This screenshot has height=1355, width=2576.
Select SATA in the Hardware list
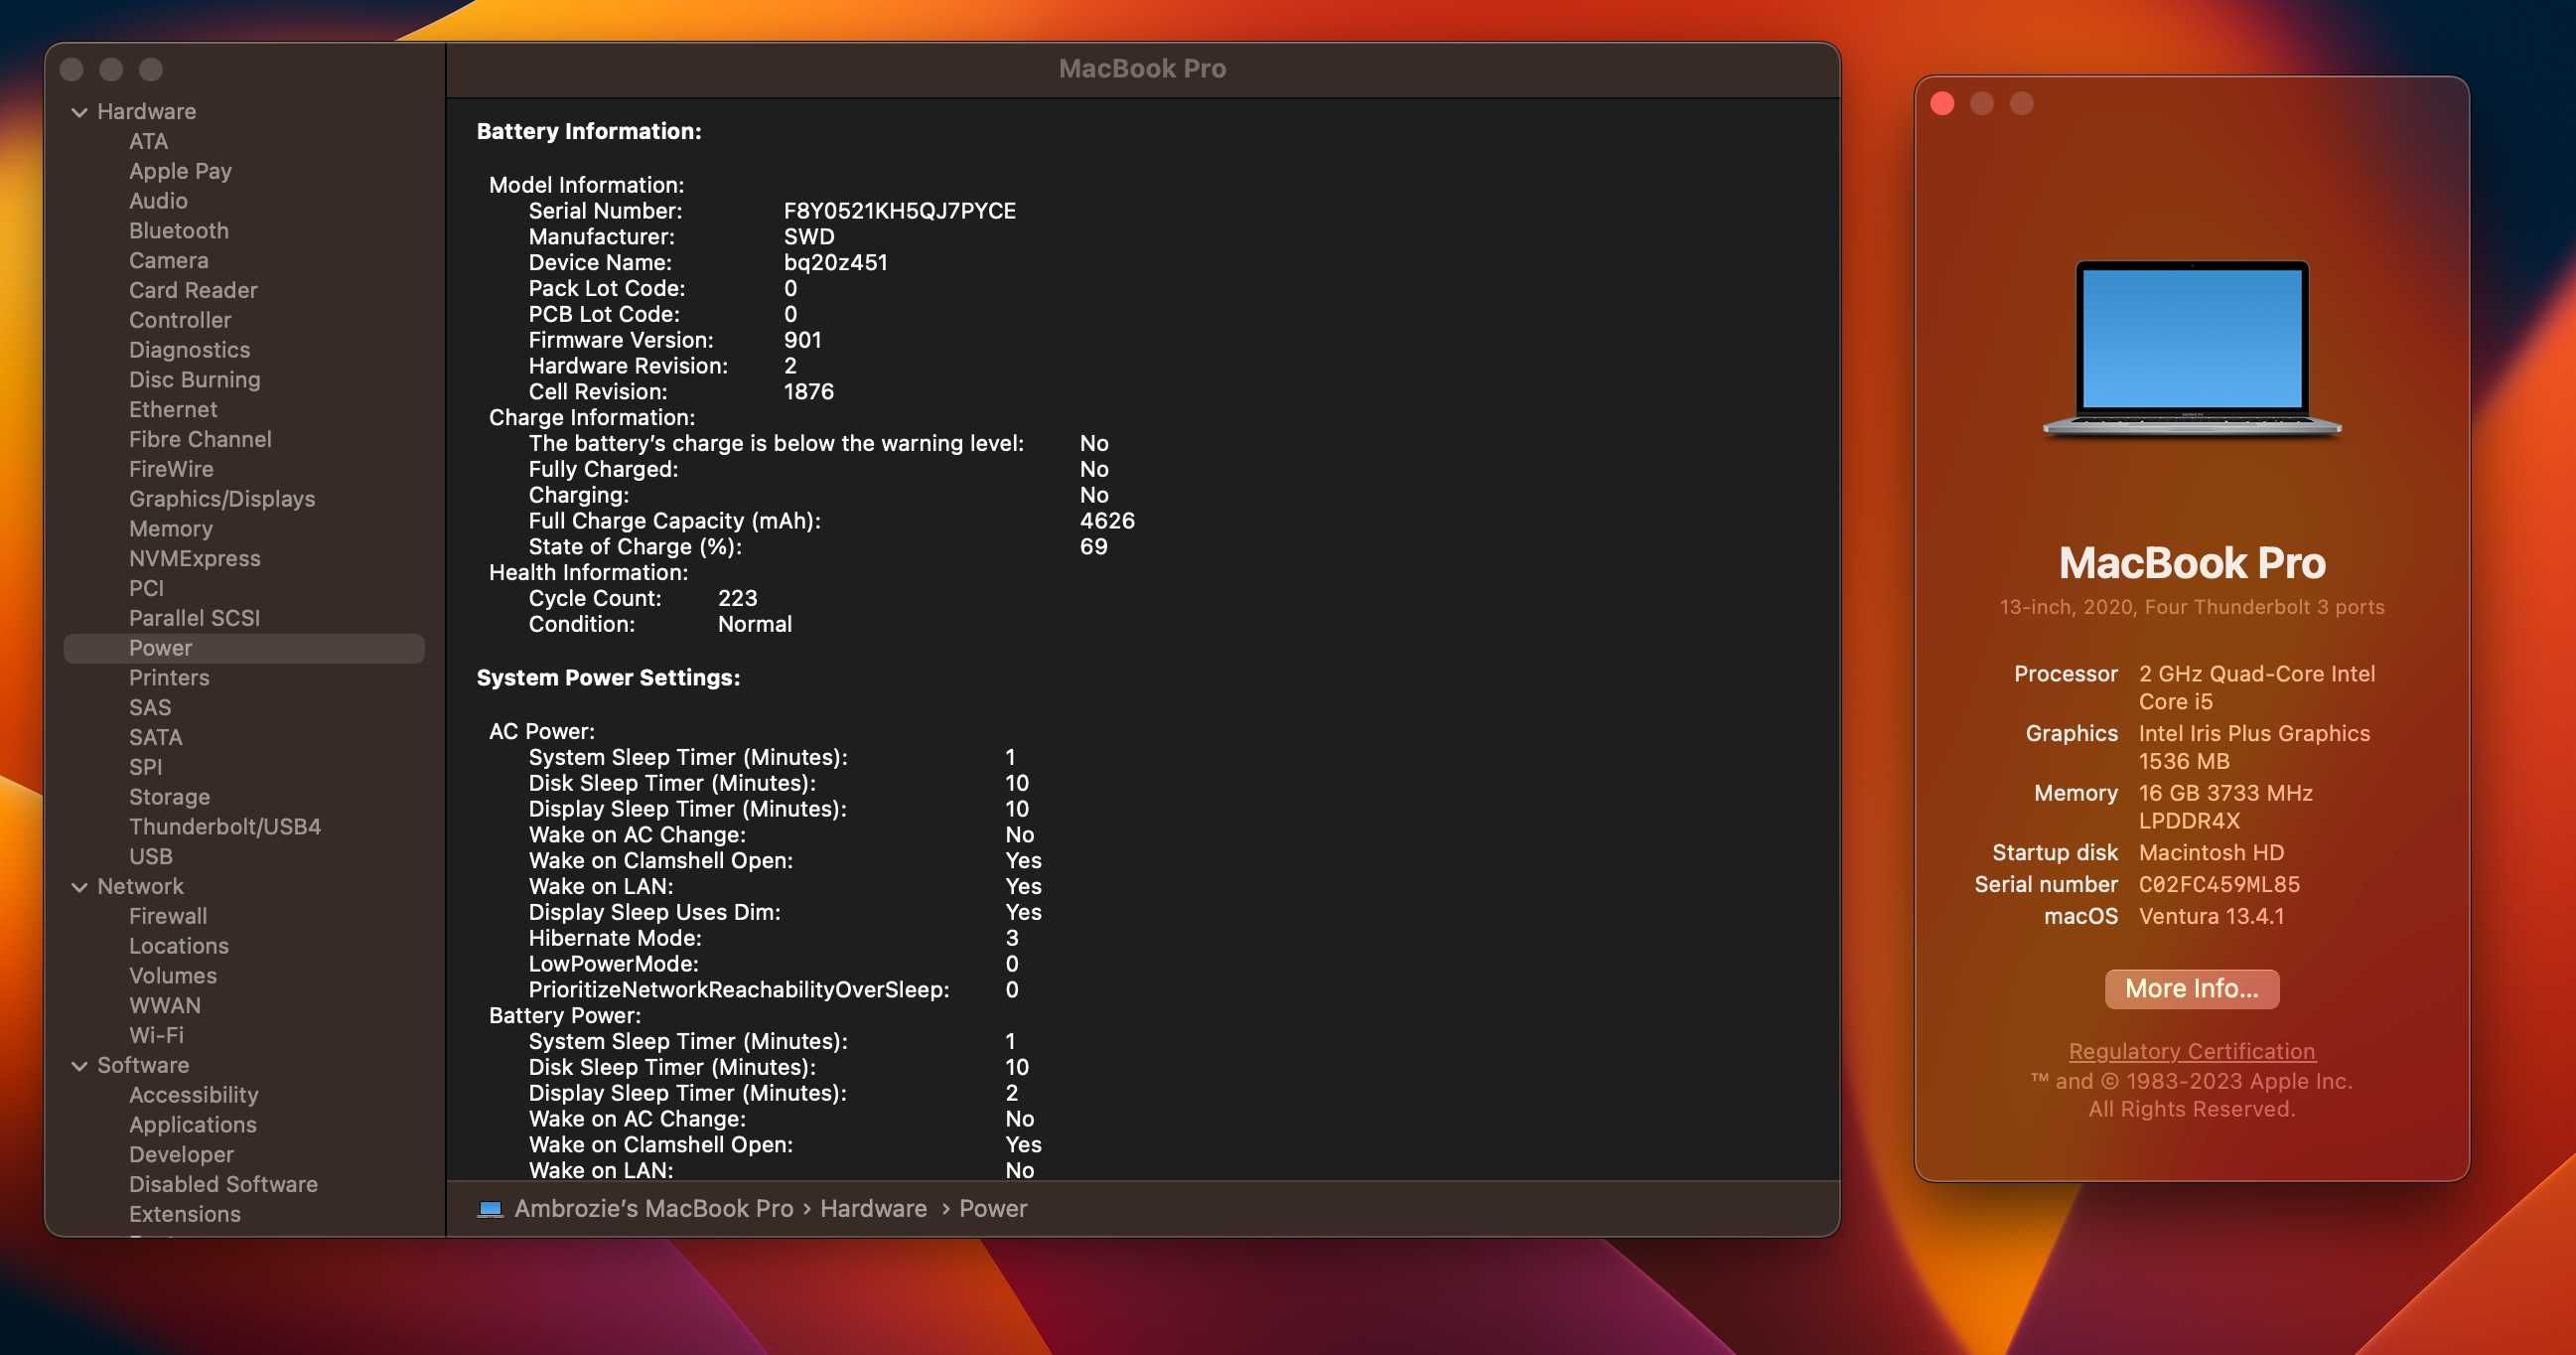156,738
